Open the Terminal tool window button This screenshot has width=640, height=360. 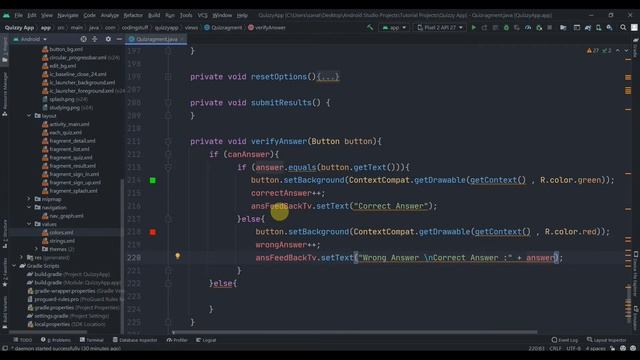coord(92,340)
